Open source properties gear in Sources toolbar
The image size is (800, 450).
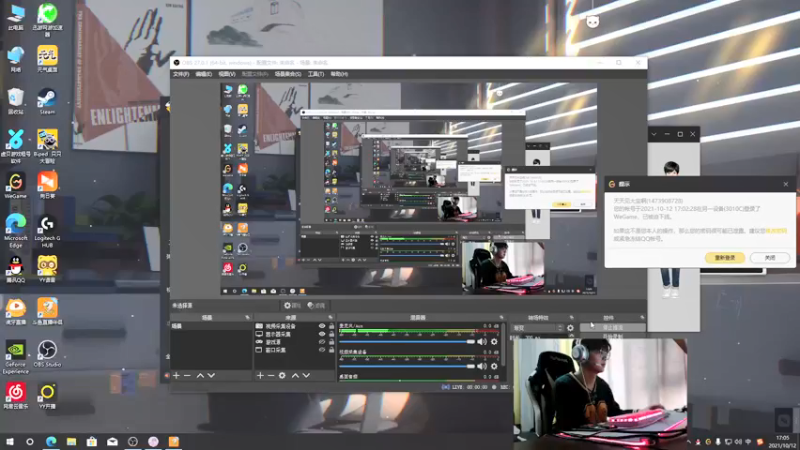(282, 376)
